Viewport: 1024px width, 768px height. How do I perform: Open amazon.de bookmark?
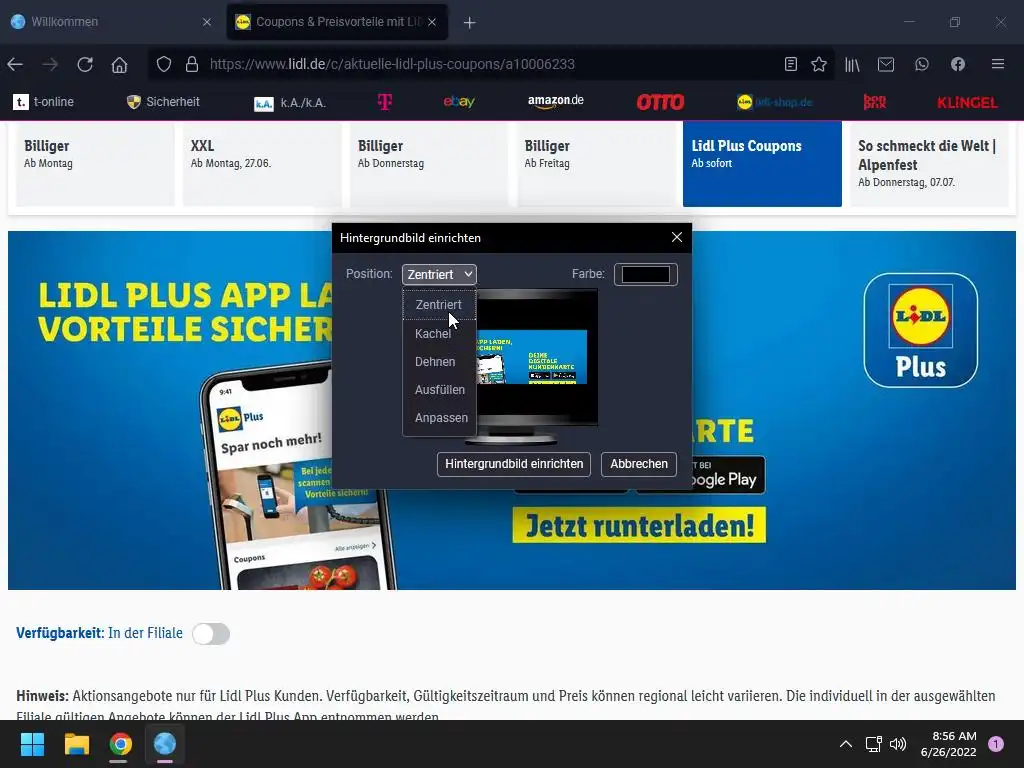click(x=556, y=101)
